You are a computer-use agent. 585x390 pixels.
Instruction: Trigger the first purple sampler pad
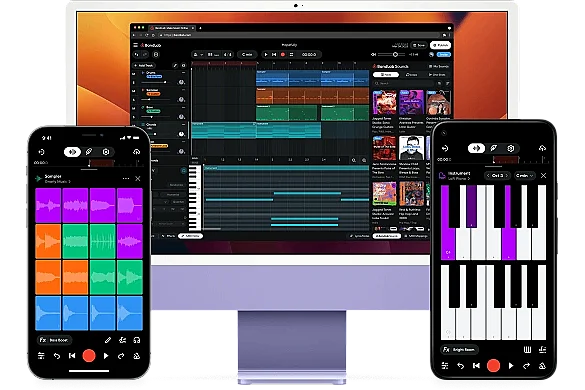tap(48, 205)
